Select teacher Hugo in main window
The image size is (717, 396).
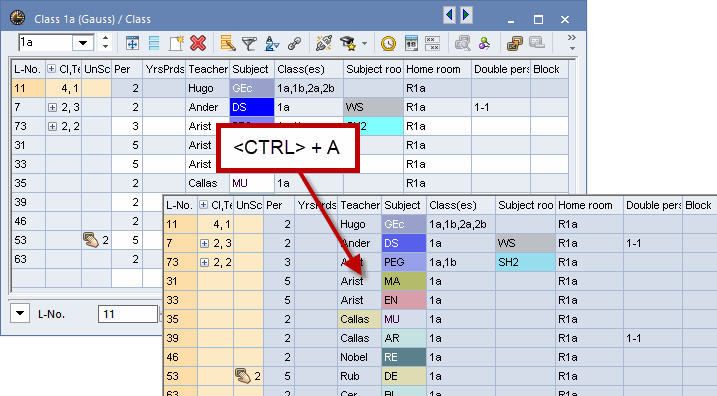click(x=208, y=88)
